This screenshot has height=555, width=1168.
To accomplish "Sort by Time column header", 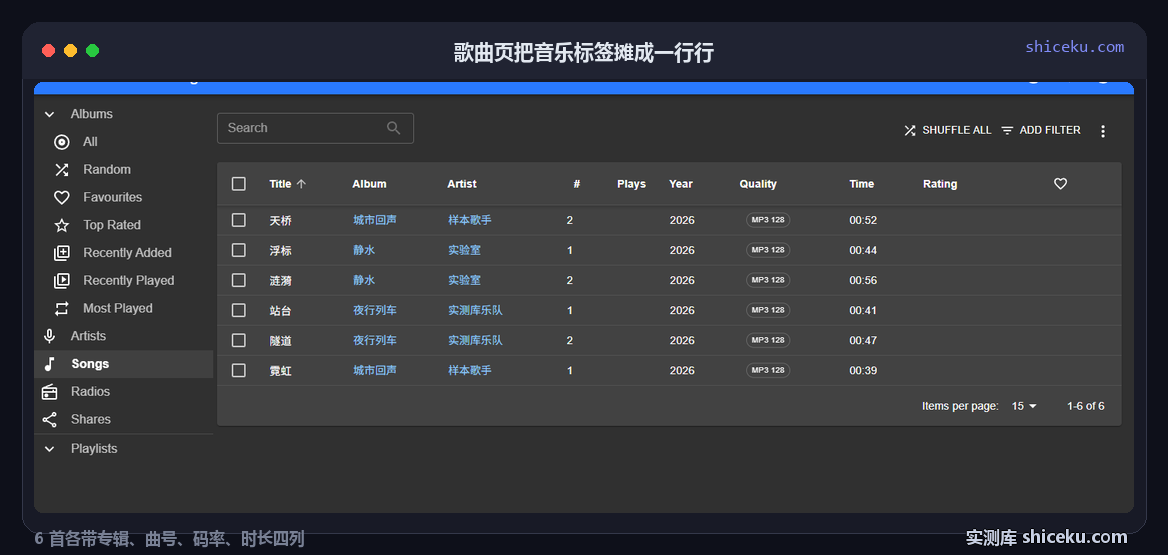I will pyautogui.click(x=862, y=184).
